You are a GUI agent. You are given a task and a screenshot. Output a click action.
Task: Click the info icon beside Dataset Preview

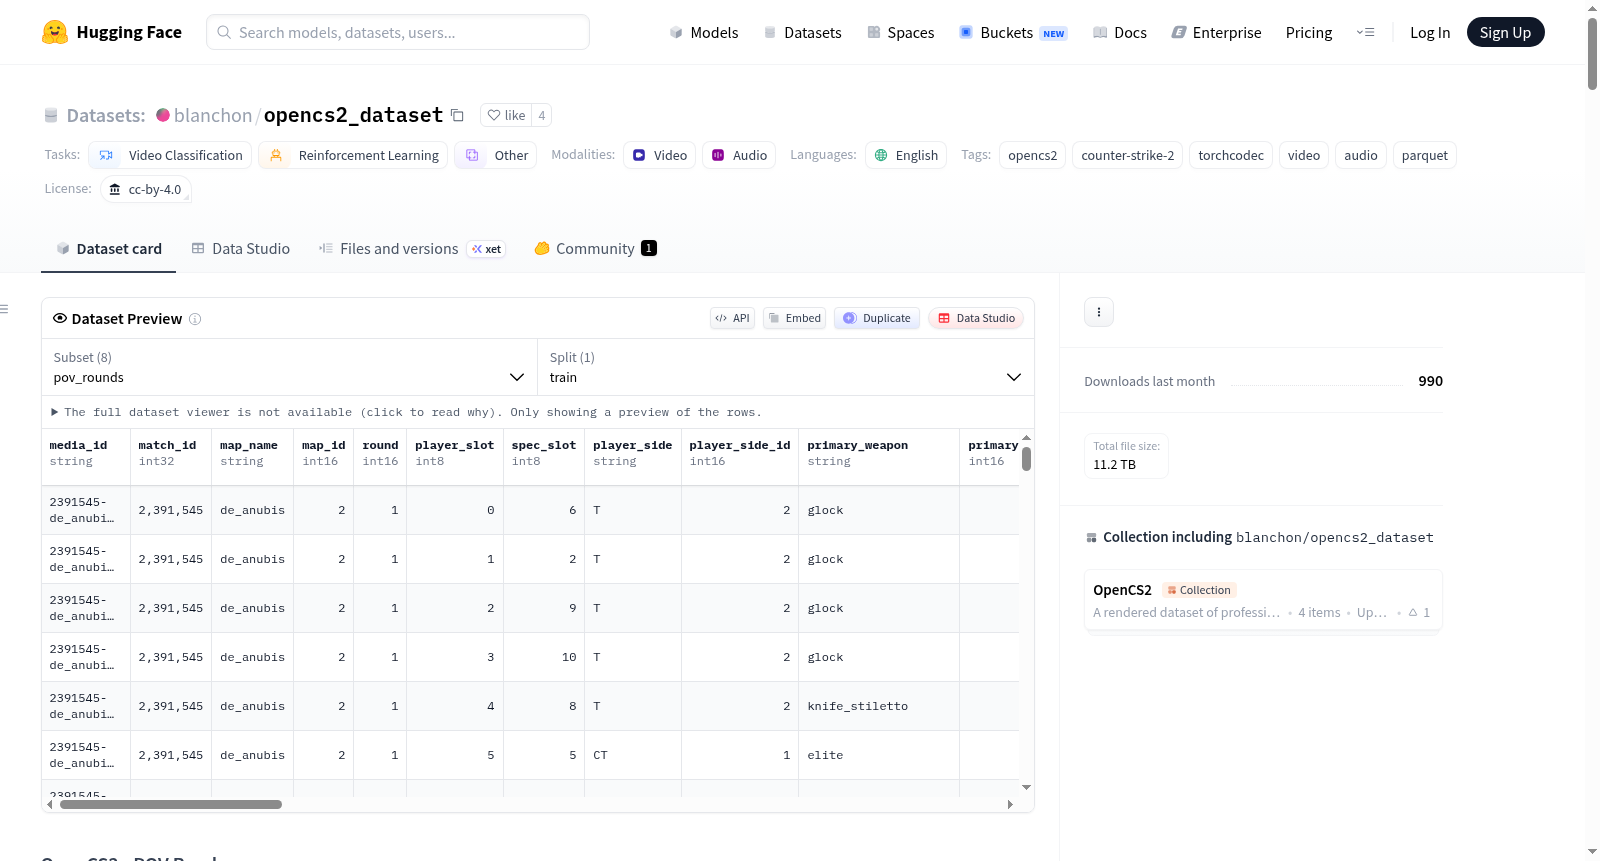click(x=195, y=319)
